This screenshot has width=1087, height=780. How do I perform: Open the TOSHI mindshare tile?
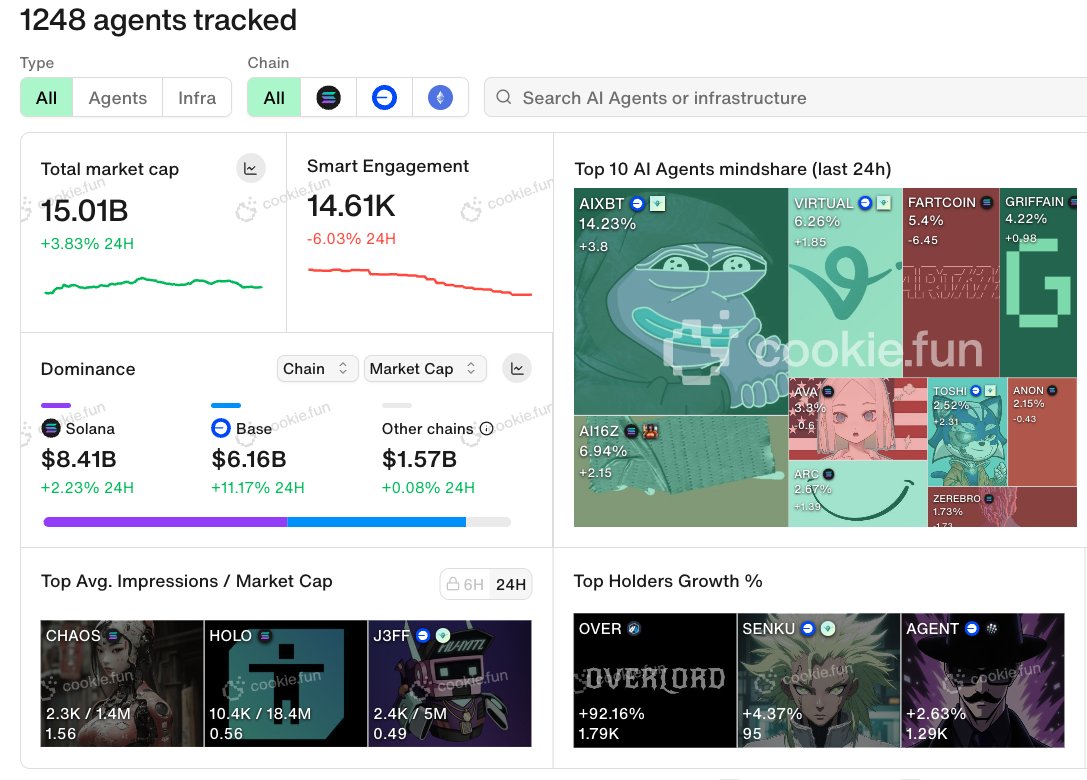(x=968, y=432)
